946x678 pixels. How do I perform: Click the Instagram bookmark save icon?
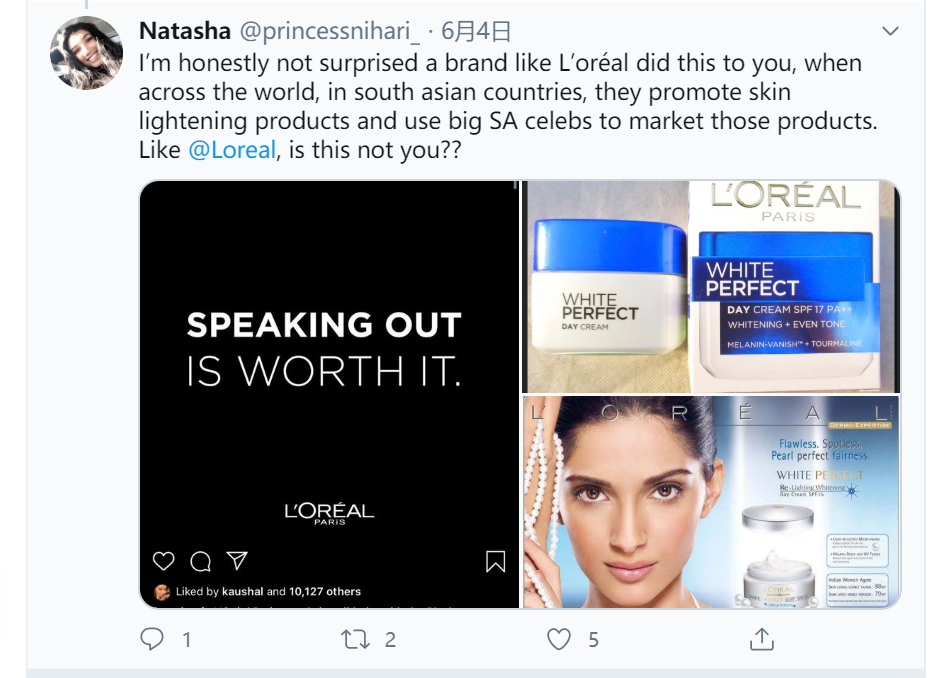click(x=495, y=561)
